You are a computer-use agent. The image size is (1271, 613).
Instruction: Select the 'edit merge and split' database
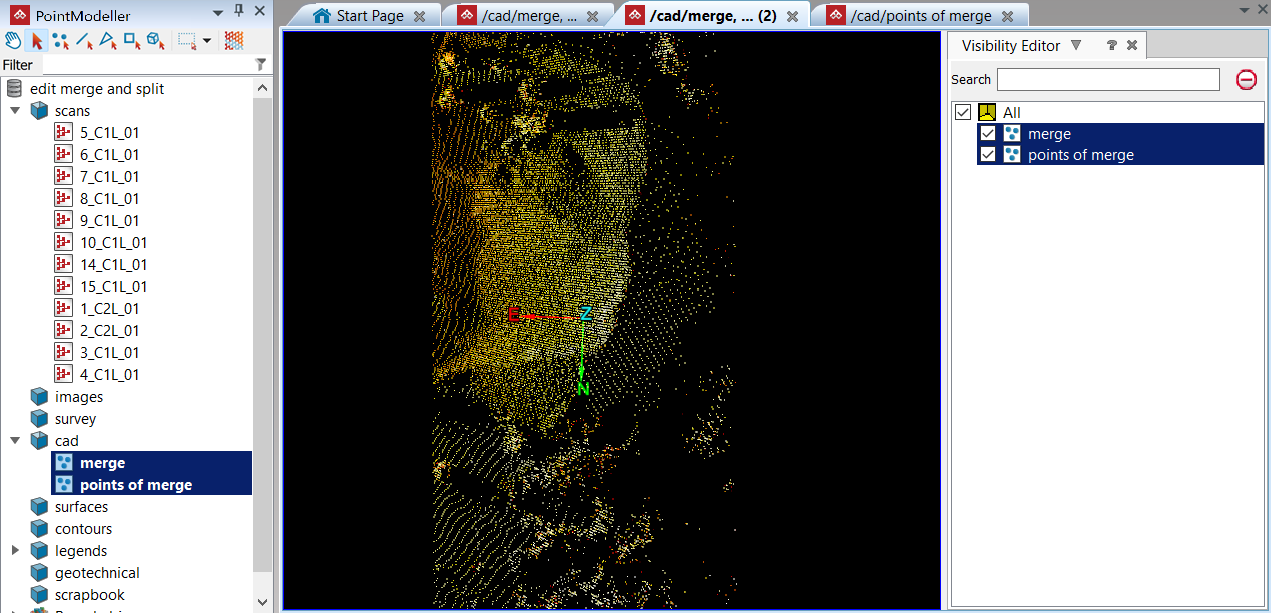[97, 89]
